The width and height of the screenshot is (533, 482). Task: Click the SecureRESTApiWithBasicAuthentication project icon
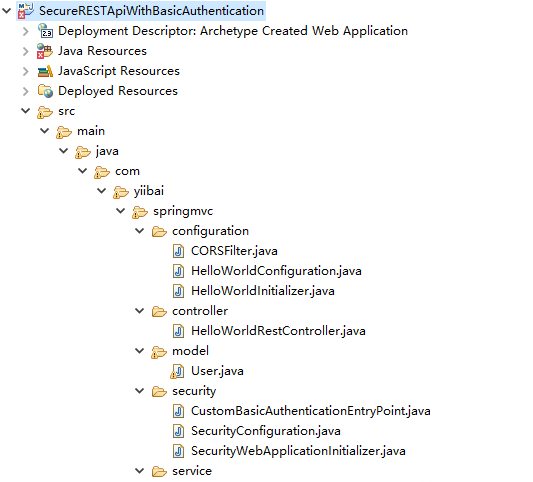(25, 11)
